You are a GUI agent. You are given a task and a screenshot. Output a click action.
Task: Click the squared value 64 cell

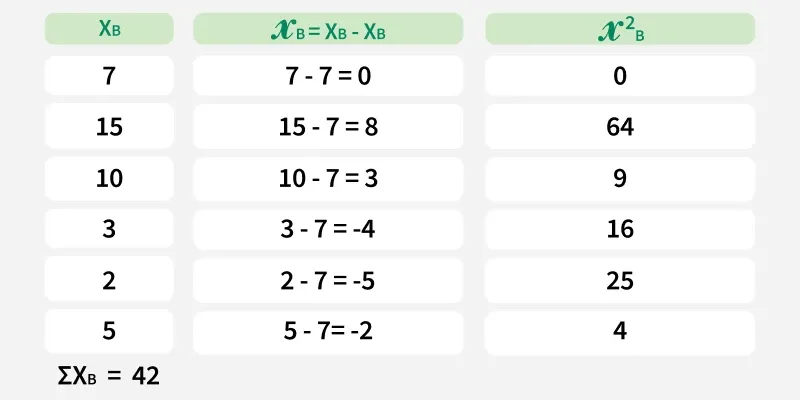pos(620,127)
